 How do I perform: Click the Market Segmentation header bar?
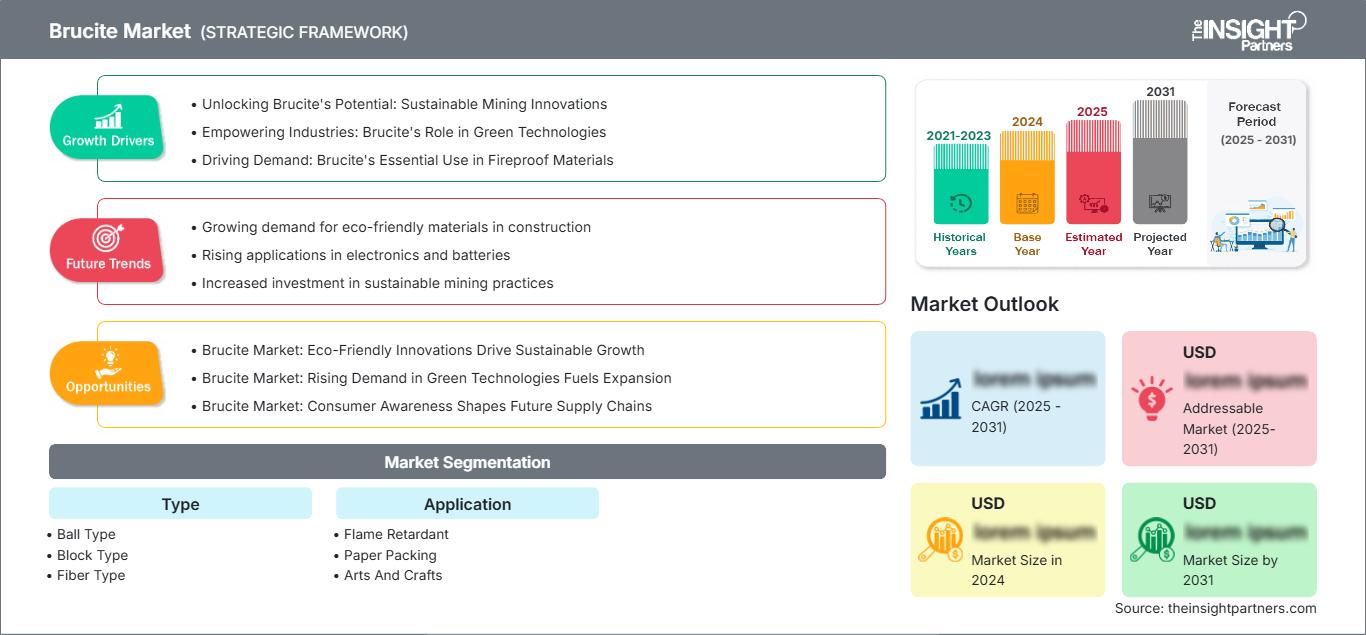(467, 462)
